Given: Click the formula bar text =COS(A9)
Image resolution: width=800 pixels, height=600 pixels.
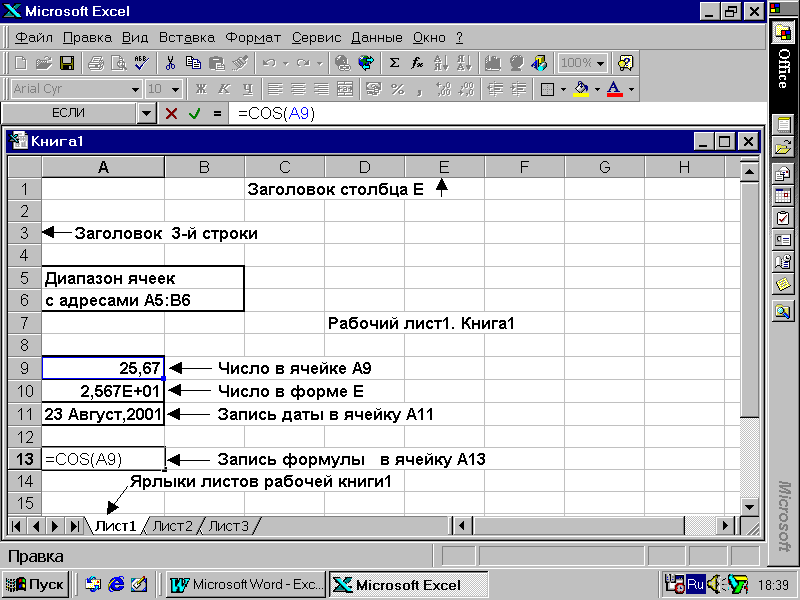Looking at the screenshot, I should [277, 113].
